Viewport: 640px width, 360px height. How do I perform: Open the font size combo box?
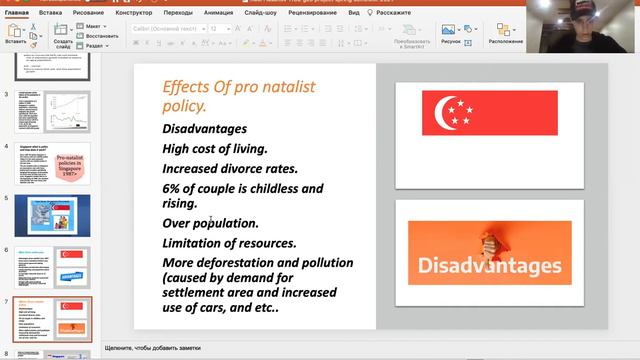(220, 29)
